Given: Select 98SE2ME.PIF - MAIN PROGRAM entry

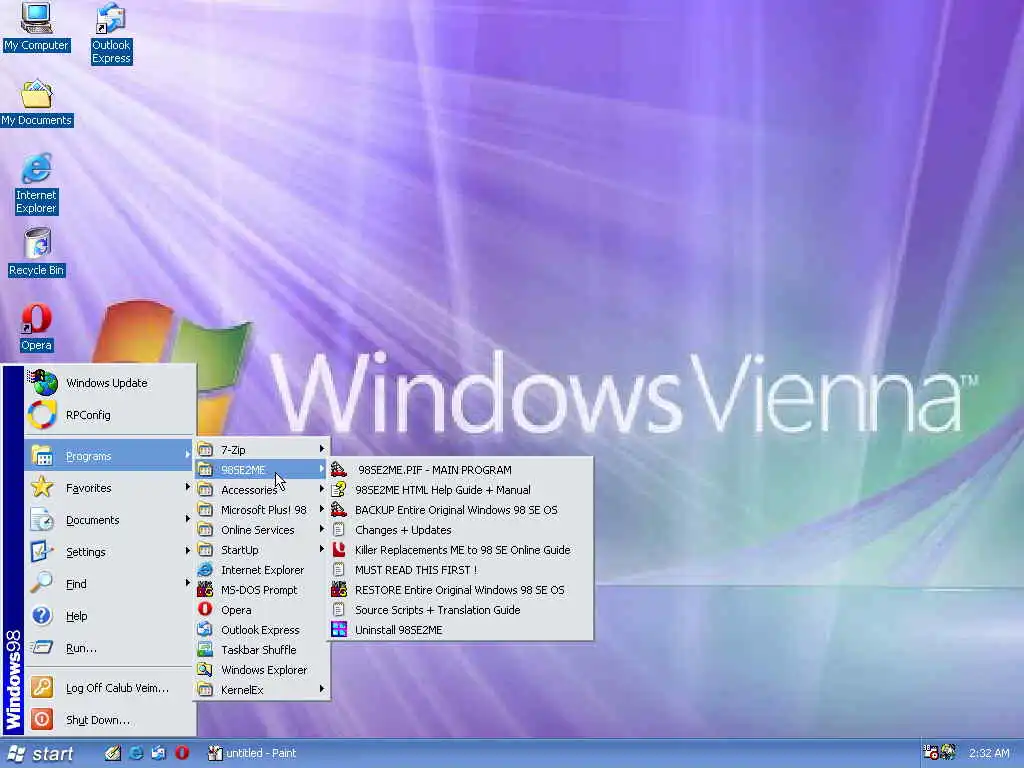Looking at the screenshot, I should point(461,470).
